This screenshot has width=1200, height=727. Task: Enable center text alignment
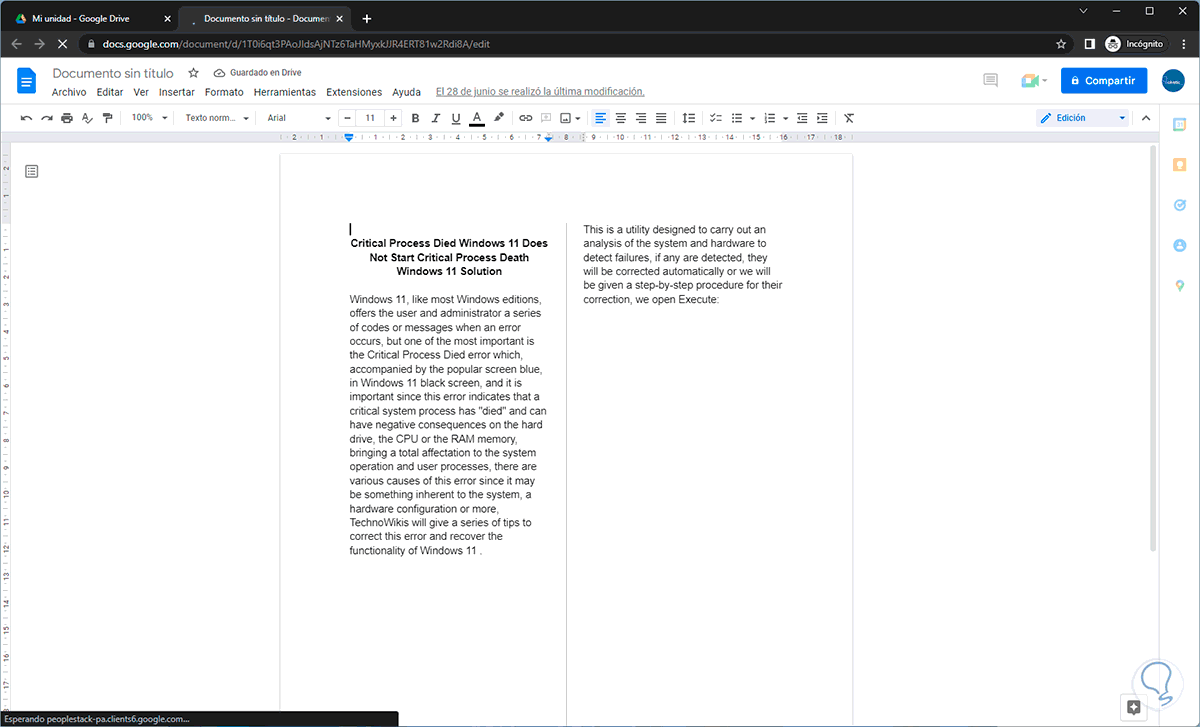620,118
